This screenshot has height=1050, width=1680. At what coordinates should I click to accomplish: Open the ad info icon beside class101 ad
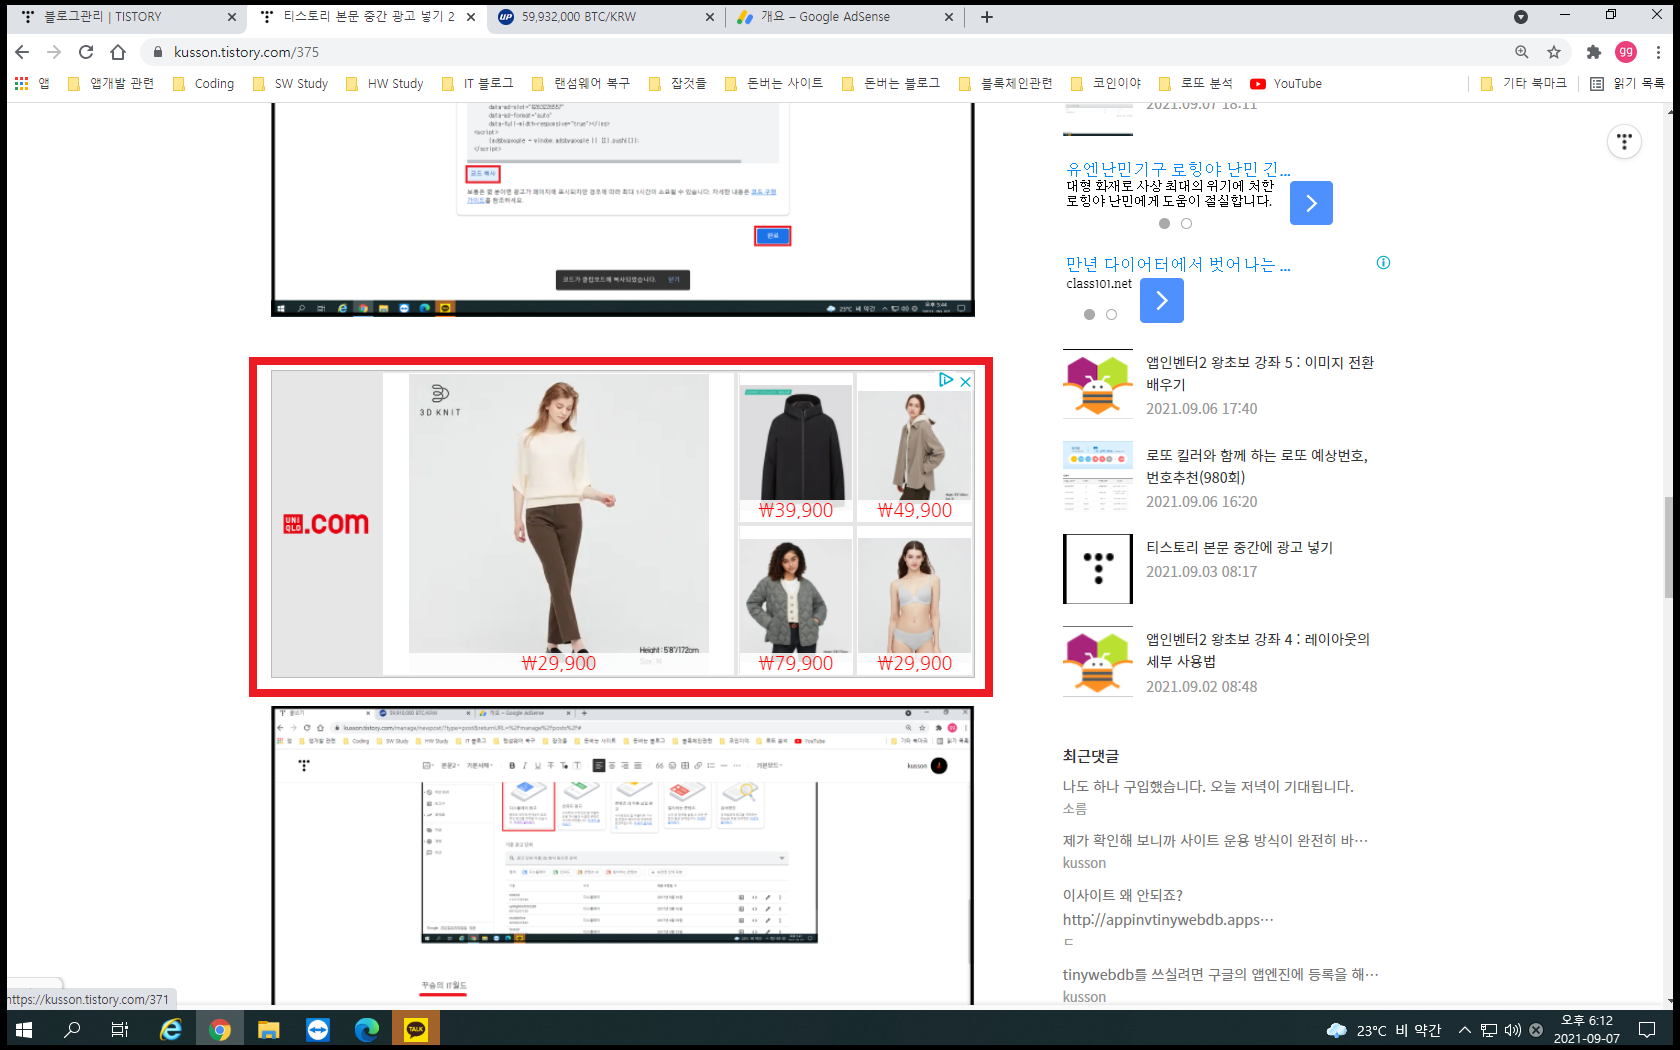(x=1383, y=263)
